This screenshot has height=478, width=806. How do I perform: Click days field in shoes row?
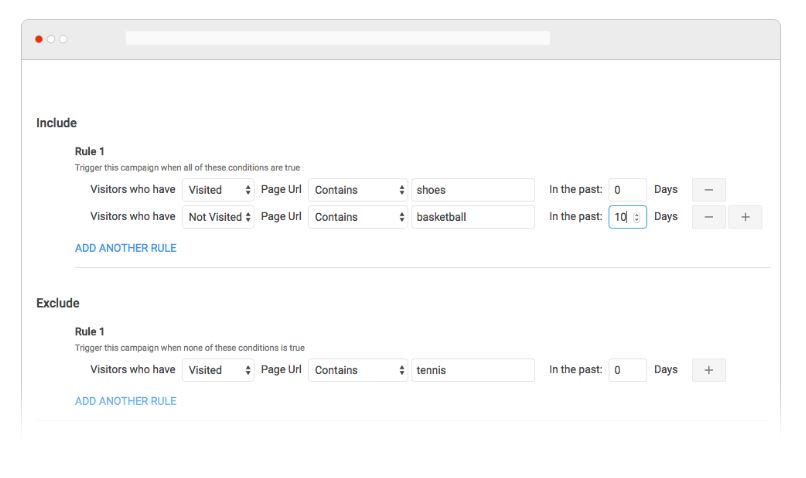tap(627, 190)
